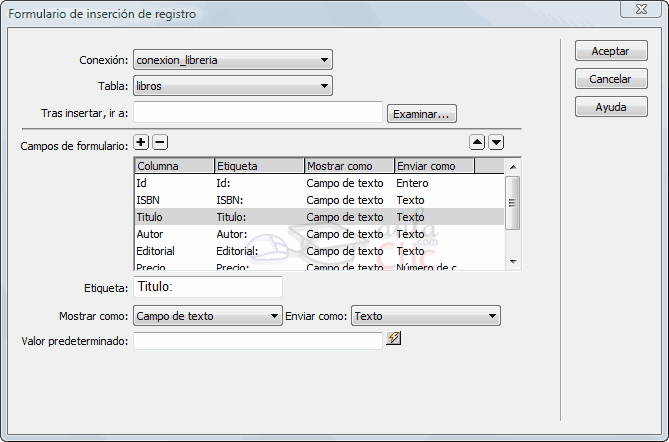Click the Columna column header
Viewport: 669px width, 442px height.
pos(174,166)
